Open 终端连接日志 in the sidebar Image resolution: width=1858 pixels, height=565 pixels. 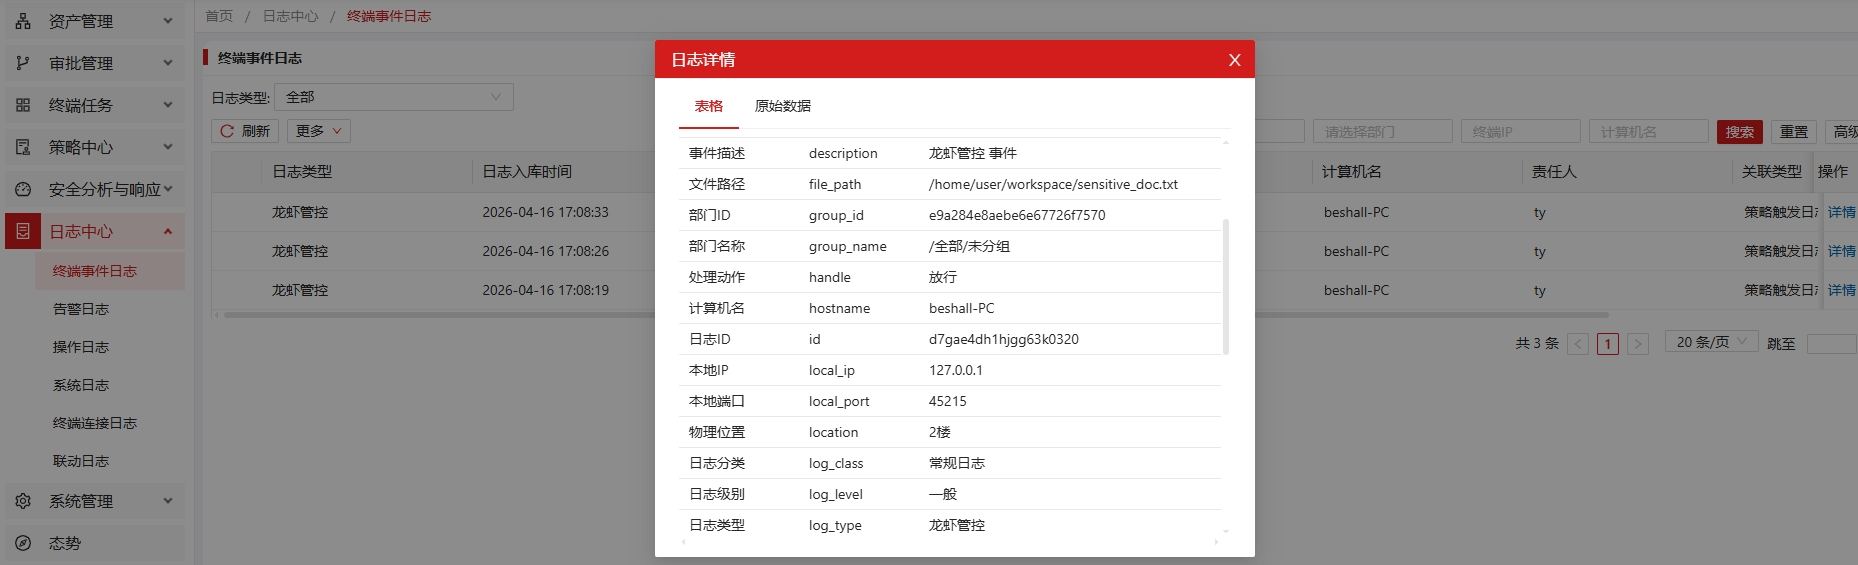tap(95, 423)
